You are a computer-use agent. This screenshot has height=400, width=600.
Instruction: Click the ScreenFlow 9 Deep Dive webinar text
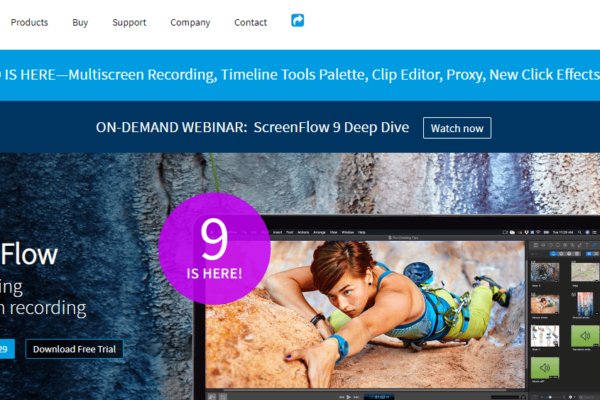tap(331, 127)
